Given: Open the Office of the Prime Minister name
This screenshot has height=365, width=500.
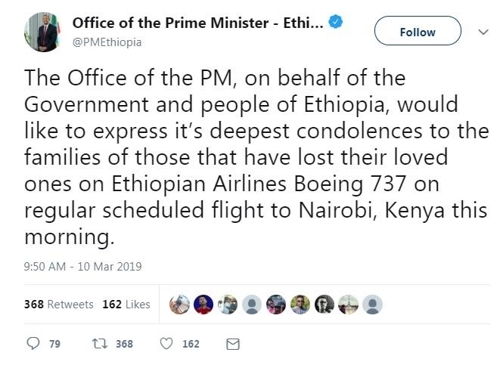Looking at the screenshot, I should [198, 23].
